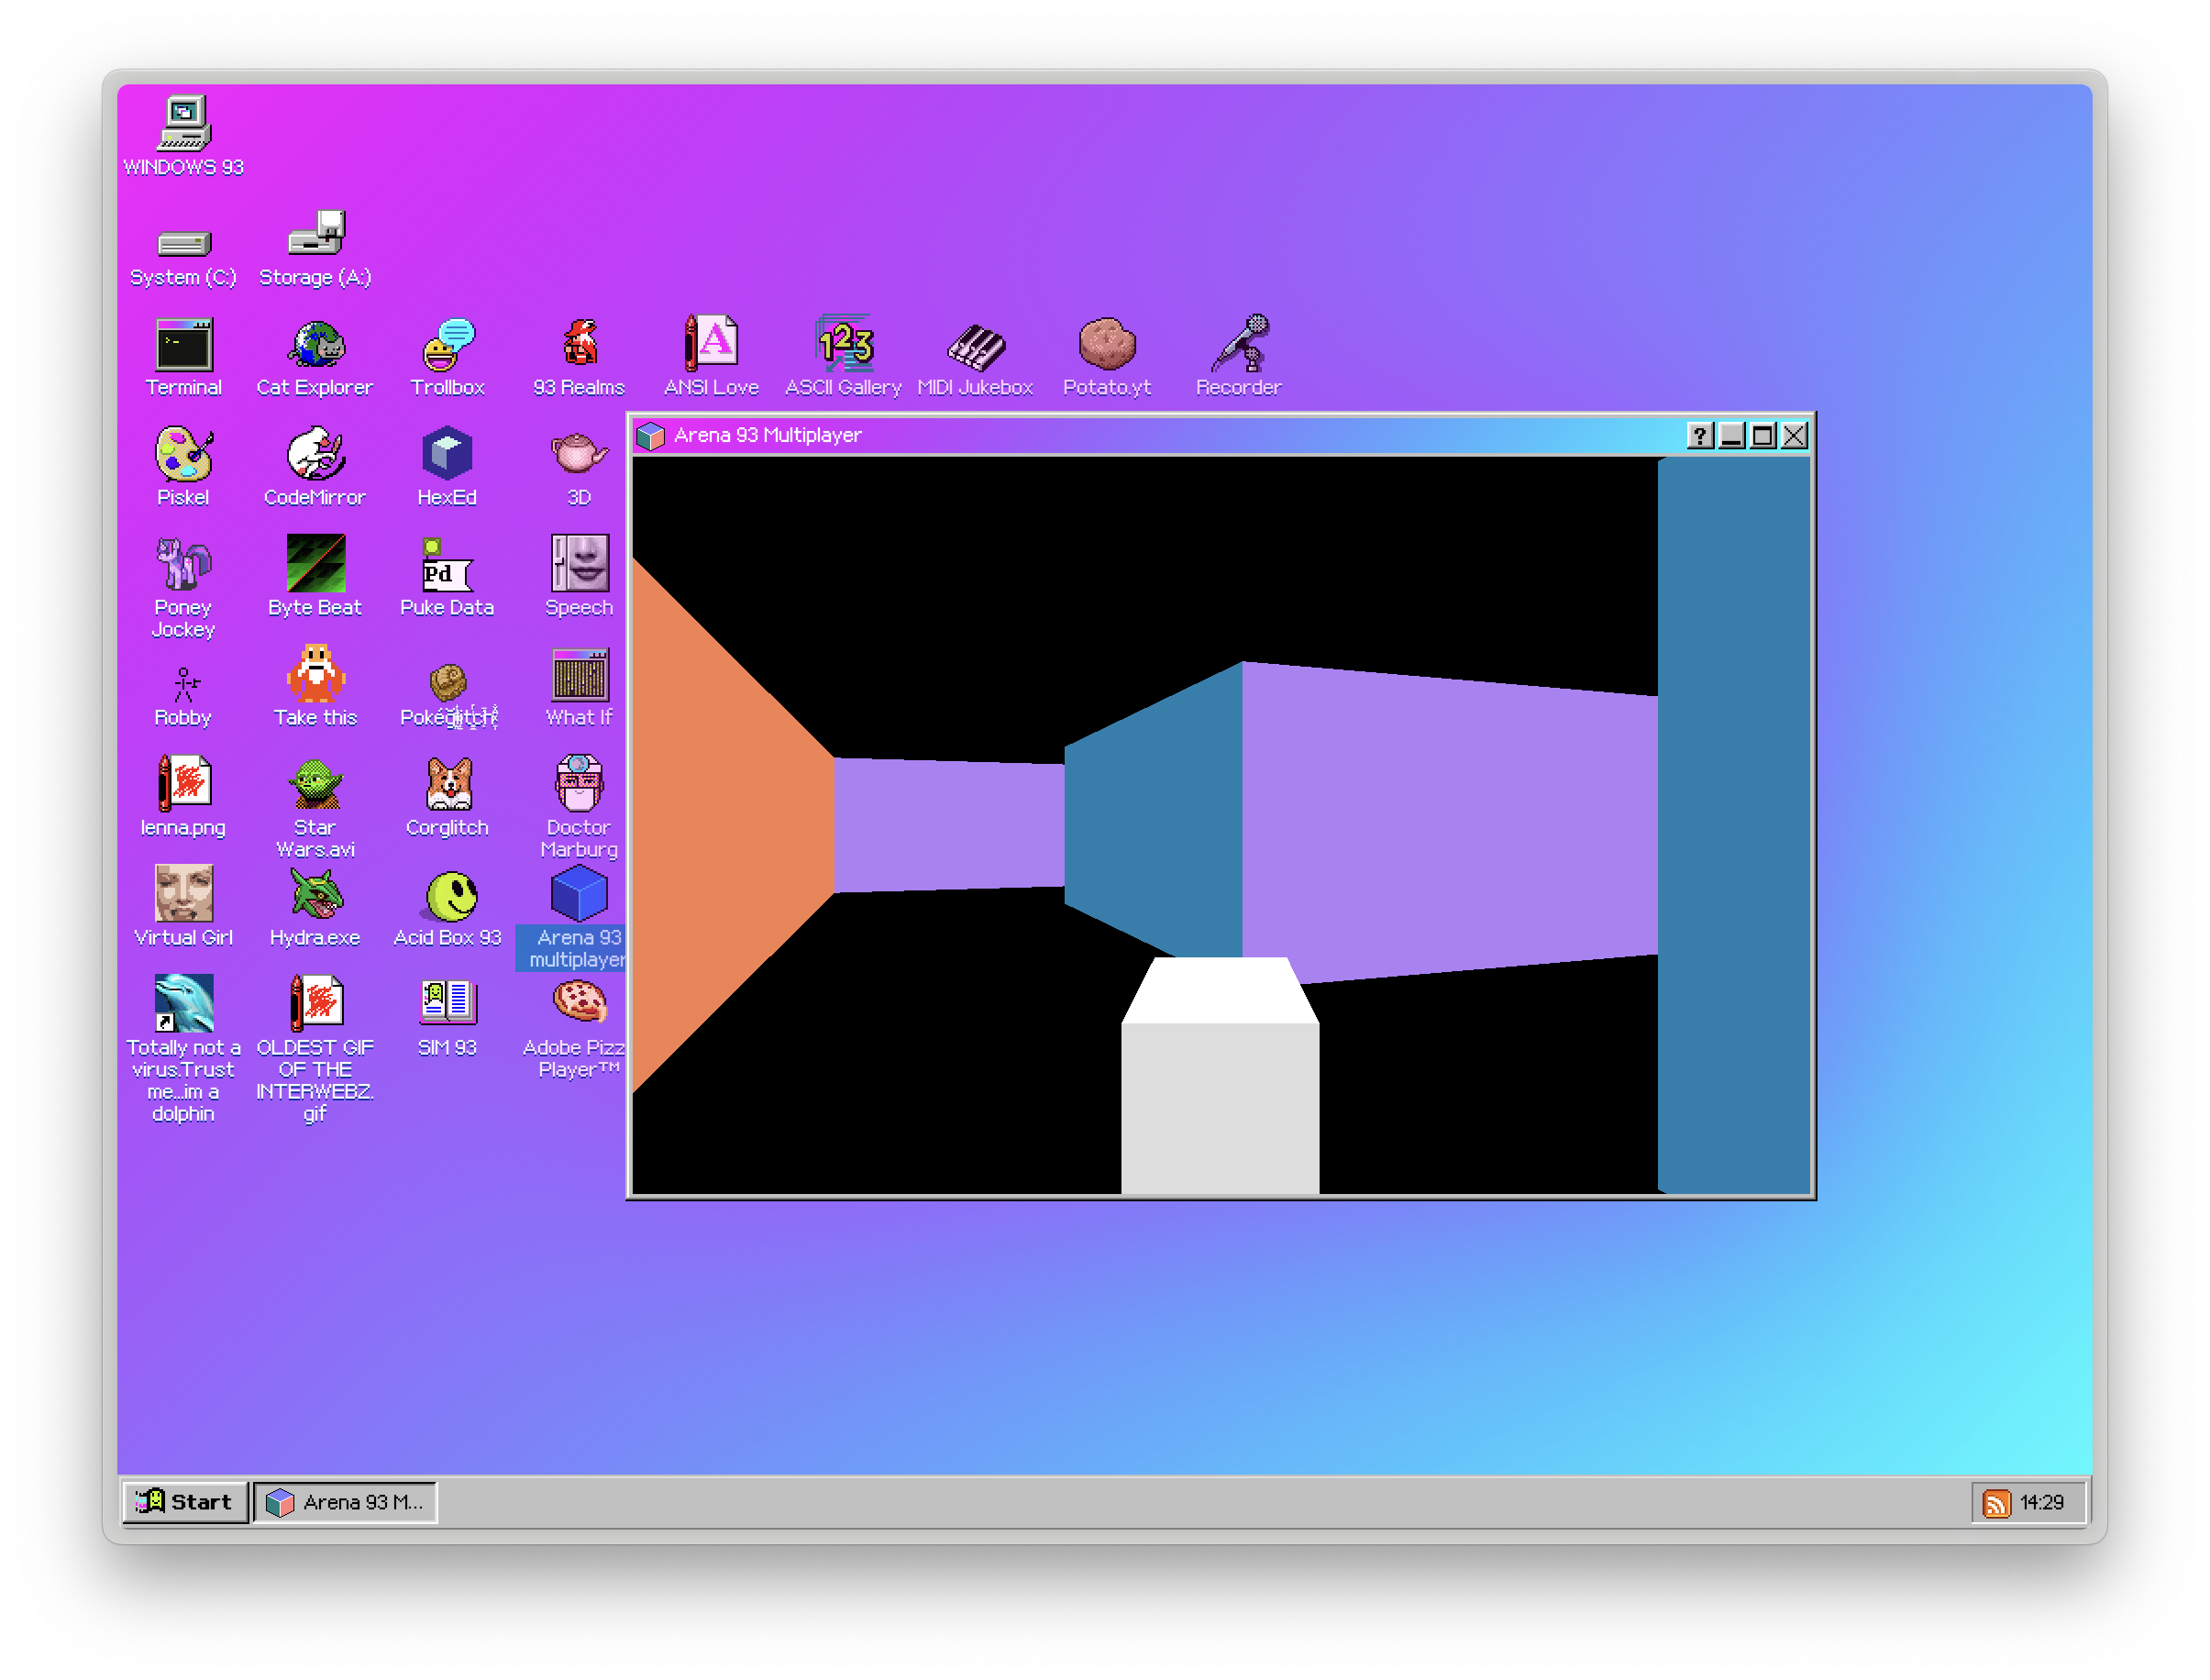Open ANSI Love application icon
This screenshot has width=2210, height=1680.
[711, 346]
